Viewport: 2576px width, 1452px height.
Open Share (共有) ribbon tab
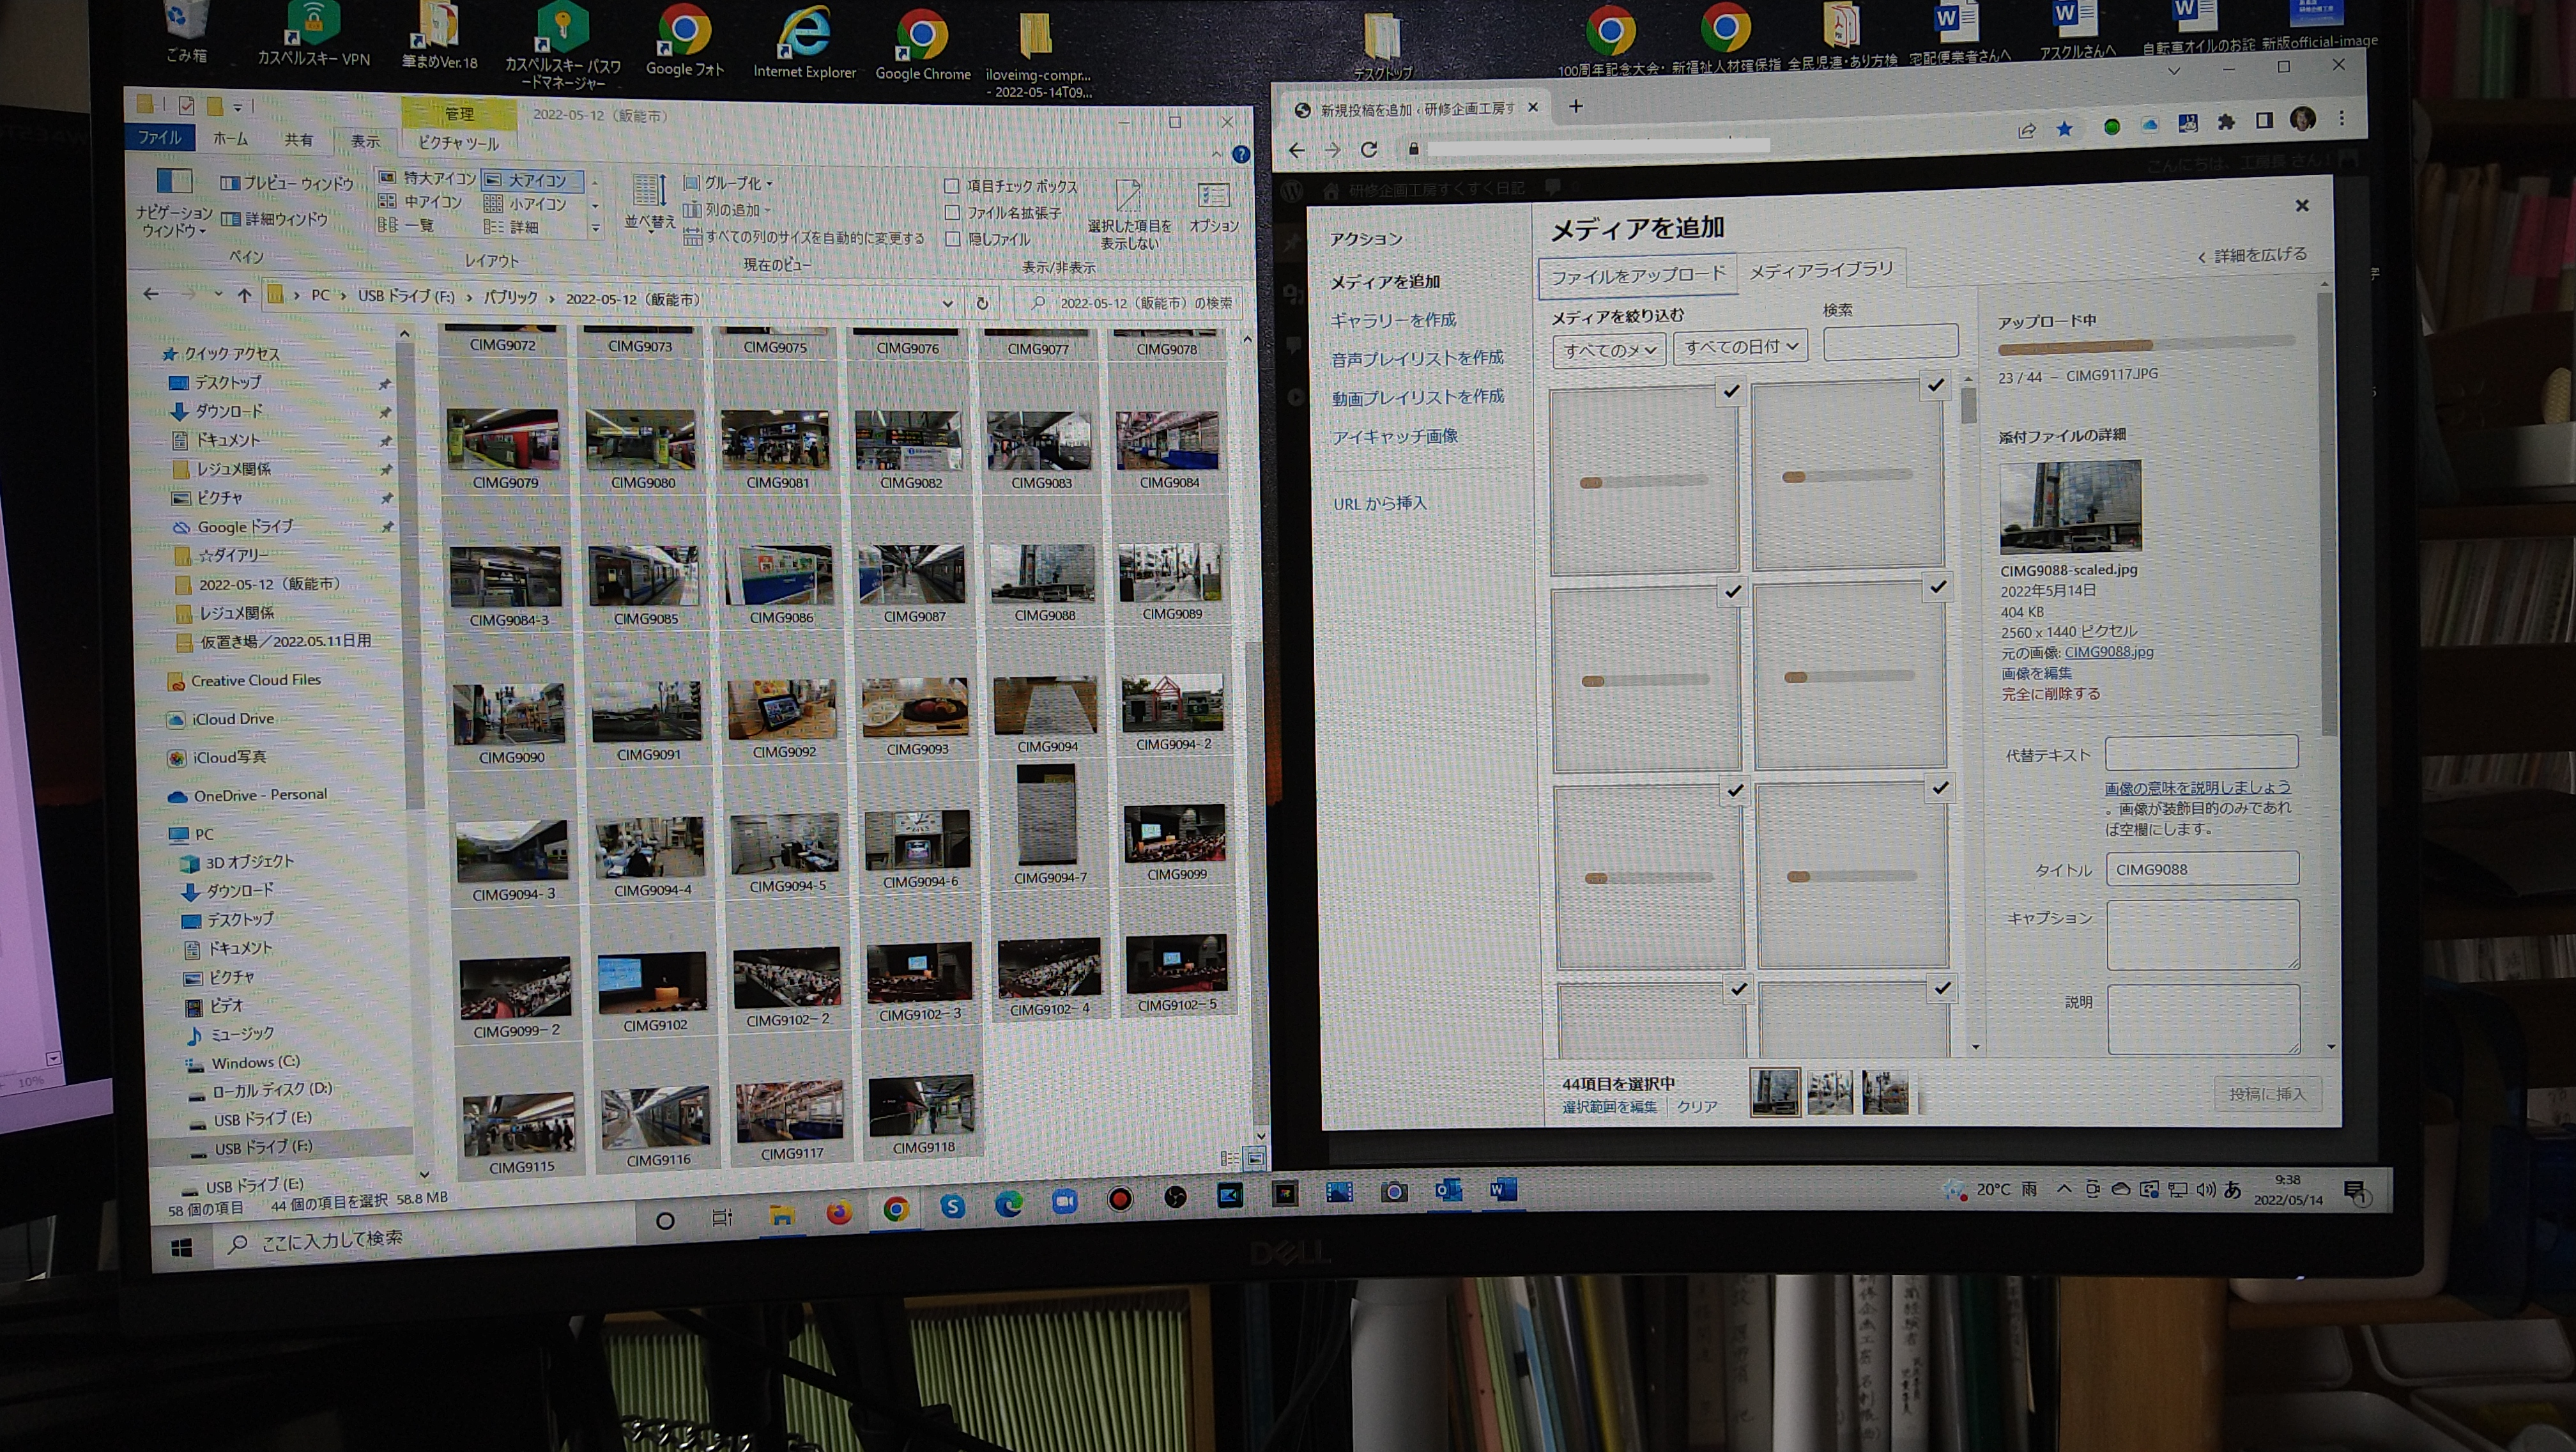[x=298, y=140]
